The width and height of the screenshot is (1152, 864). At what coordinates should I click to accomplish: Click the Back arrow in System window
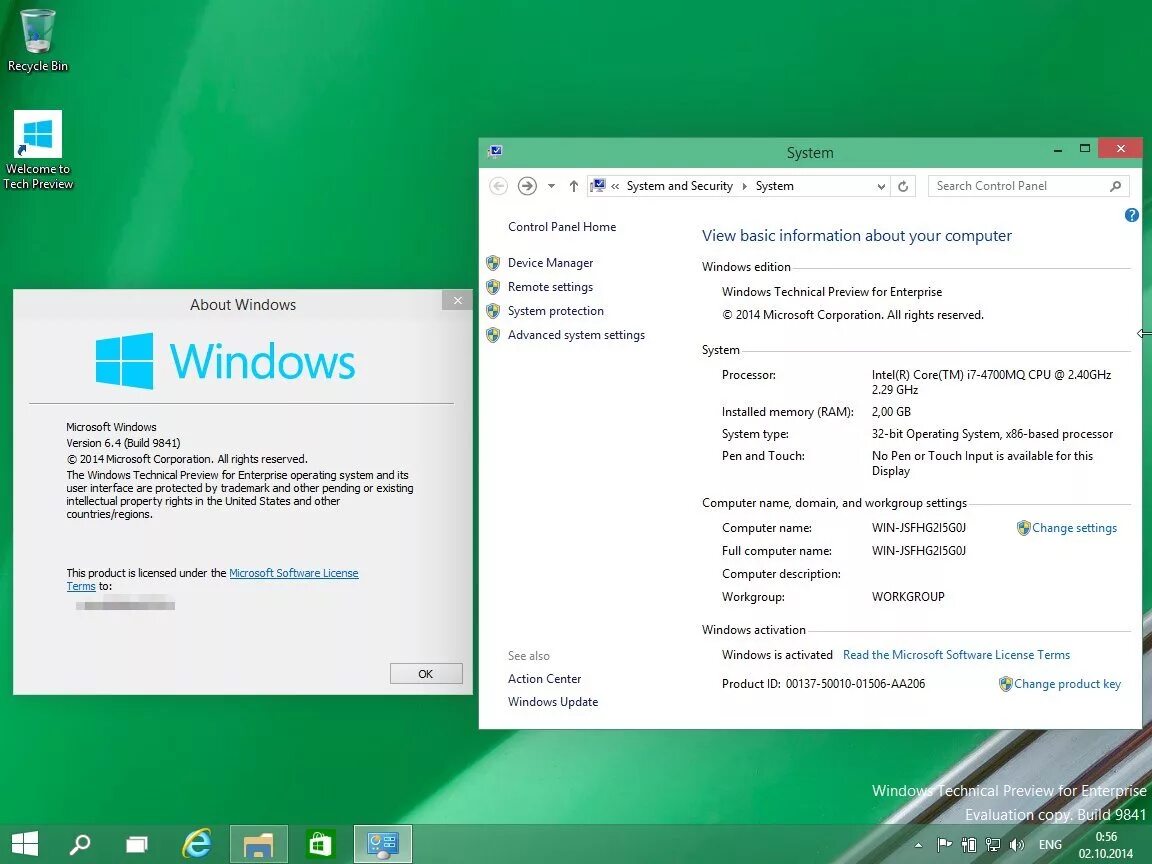[x=498, y=186]
